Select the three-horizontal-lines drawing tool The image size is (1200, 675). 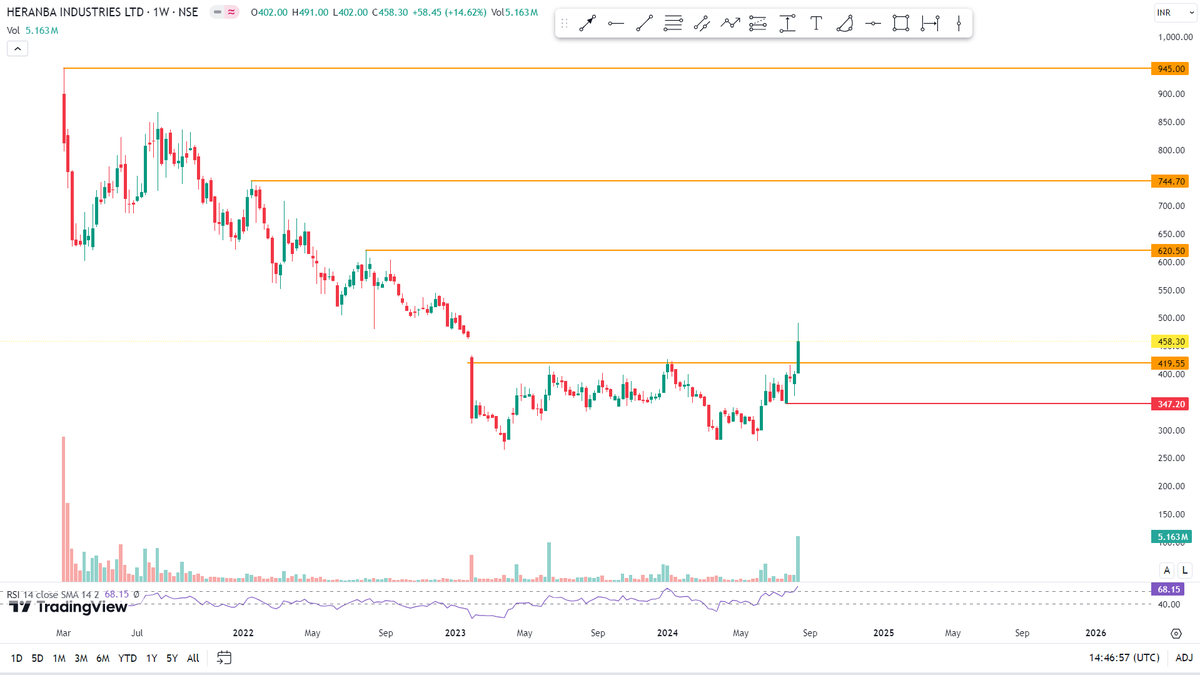[x=673, y=23]
